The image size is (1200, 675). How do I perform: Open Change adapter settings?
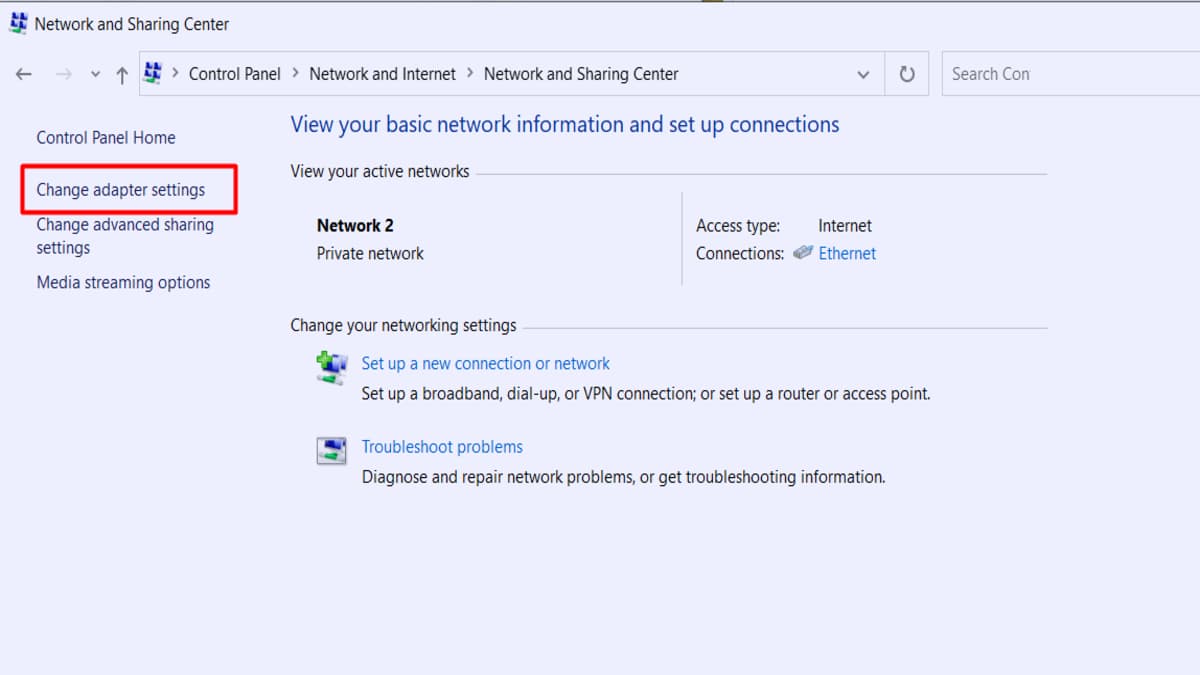121,190
